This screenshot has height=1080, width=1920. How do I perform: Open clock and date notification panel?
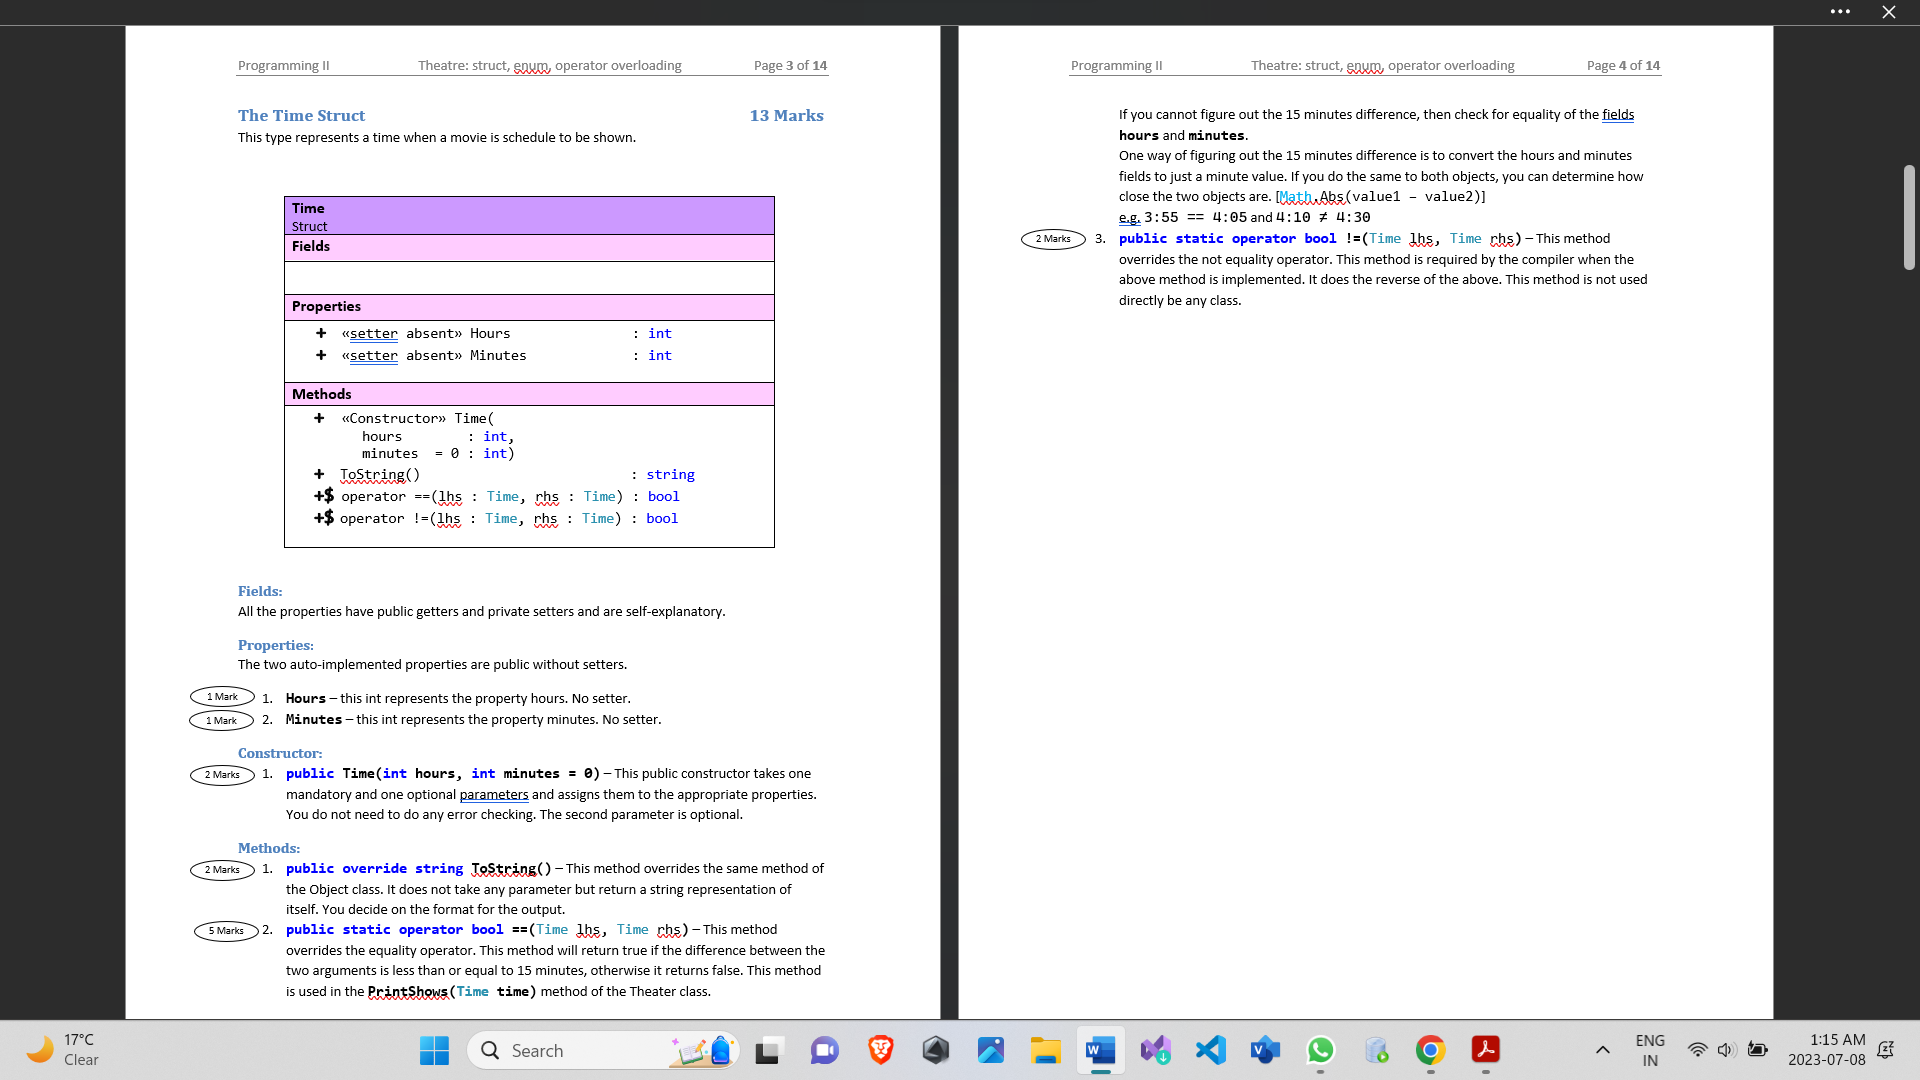(x=1826, y=1050)
